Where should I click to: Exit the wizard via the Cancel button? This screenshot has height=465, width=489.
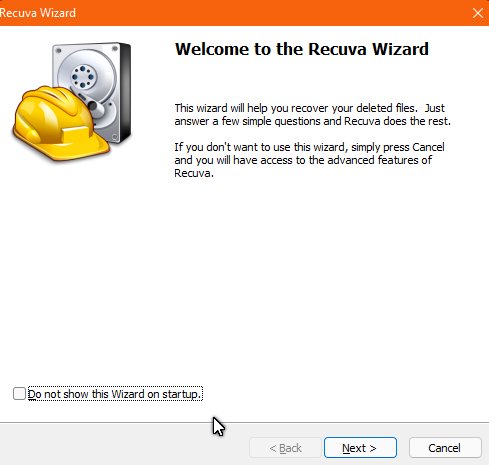(x=445, y=448)
